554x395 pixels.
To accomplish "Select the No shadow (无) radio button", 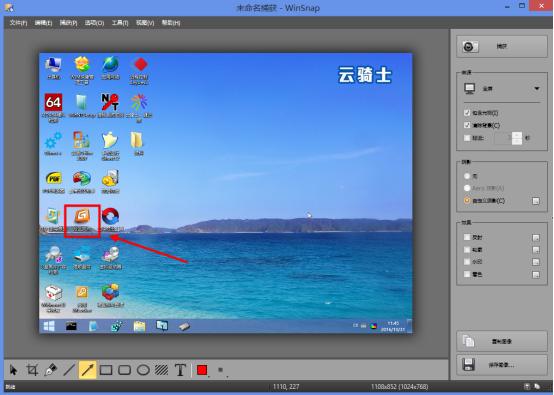I will 467,176.
